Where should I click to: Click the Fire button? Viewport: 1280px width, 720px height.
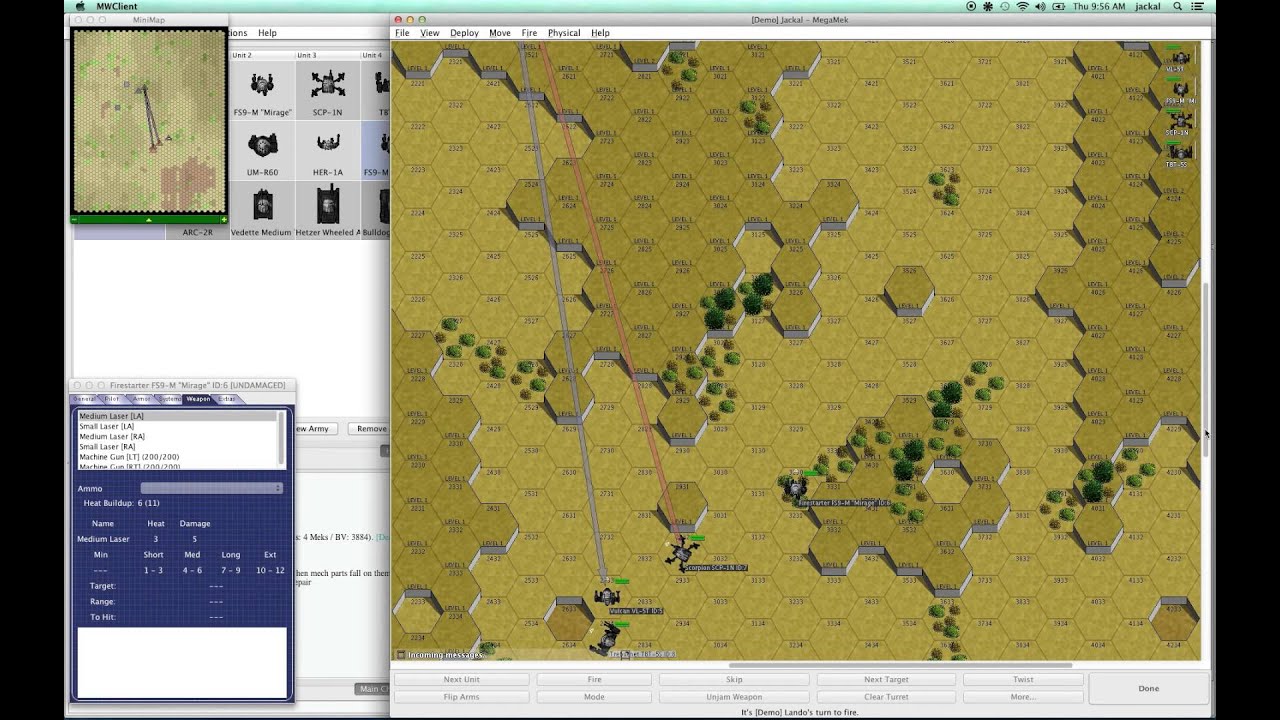click(x=595, y=679)
